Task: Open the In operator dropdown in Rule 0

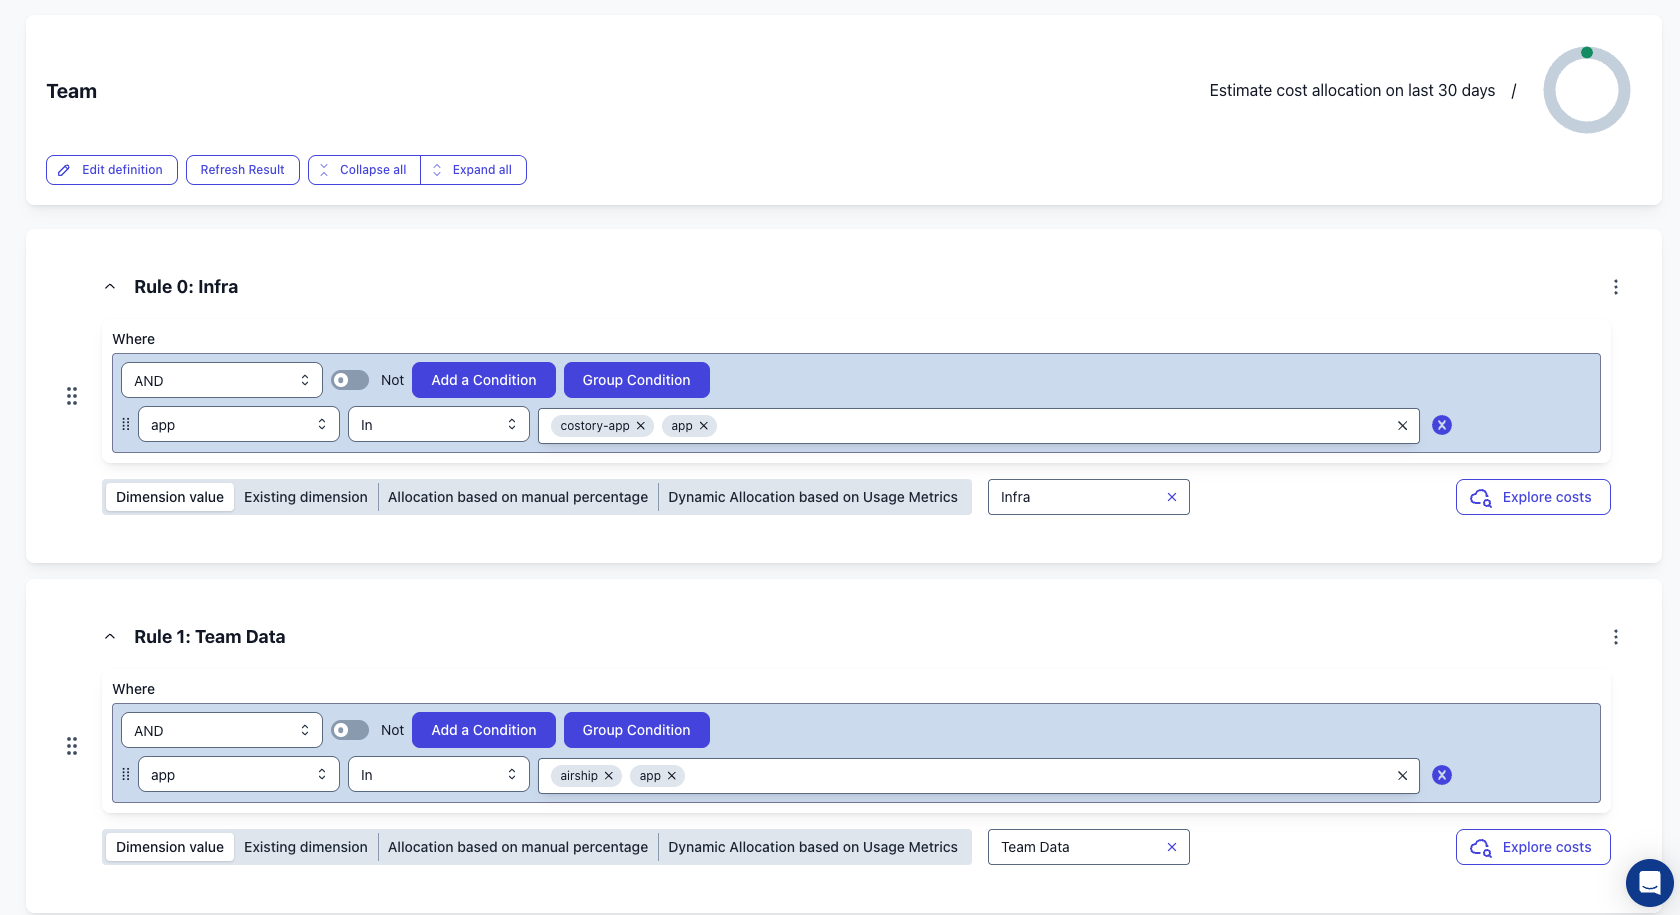Action: pos(439,425)
